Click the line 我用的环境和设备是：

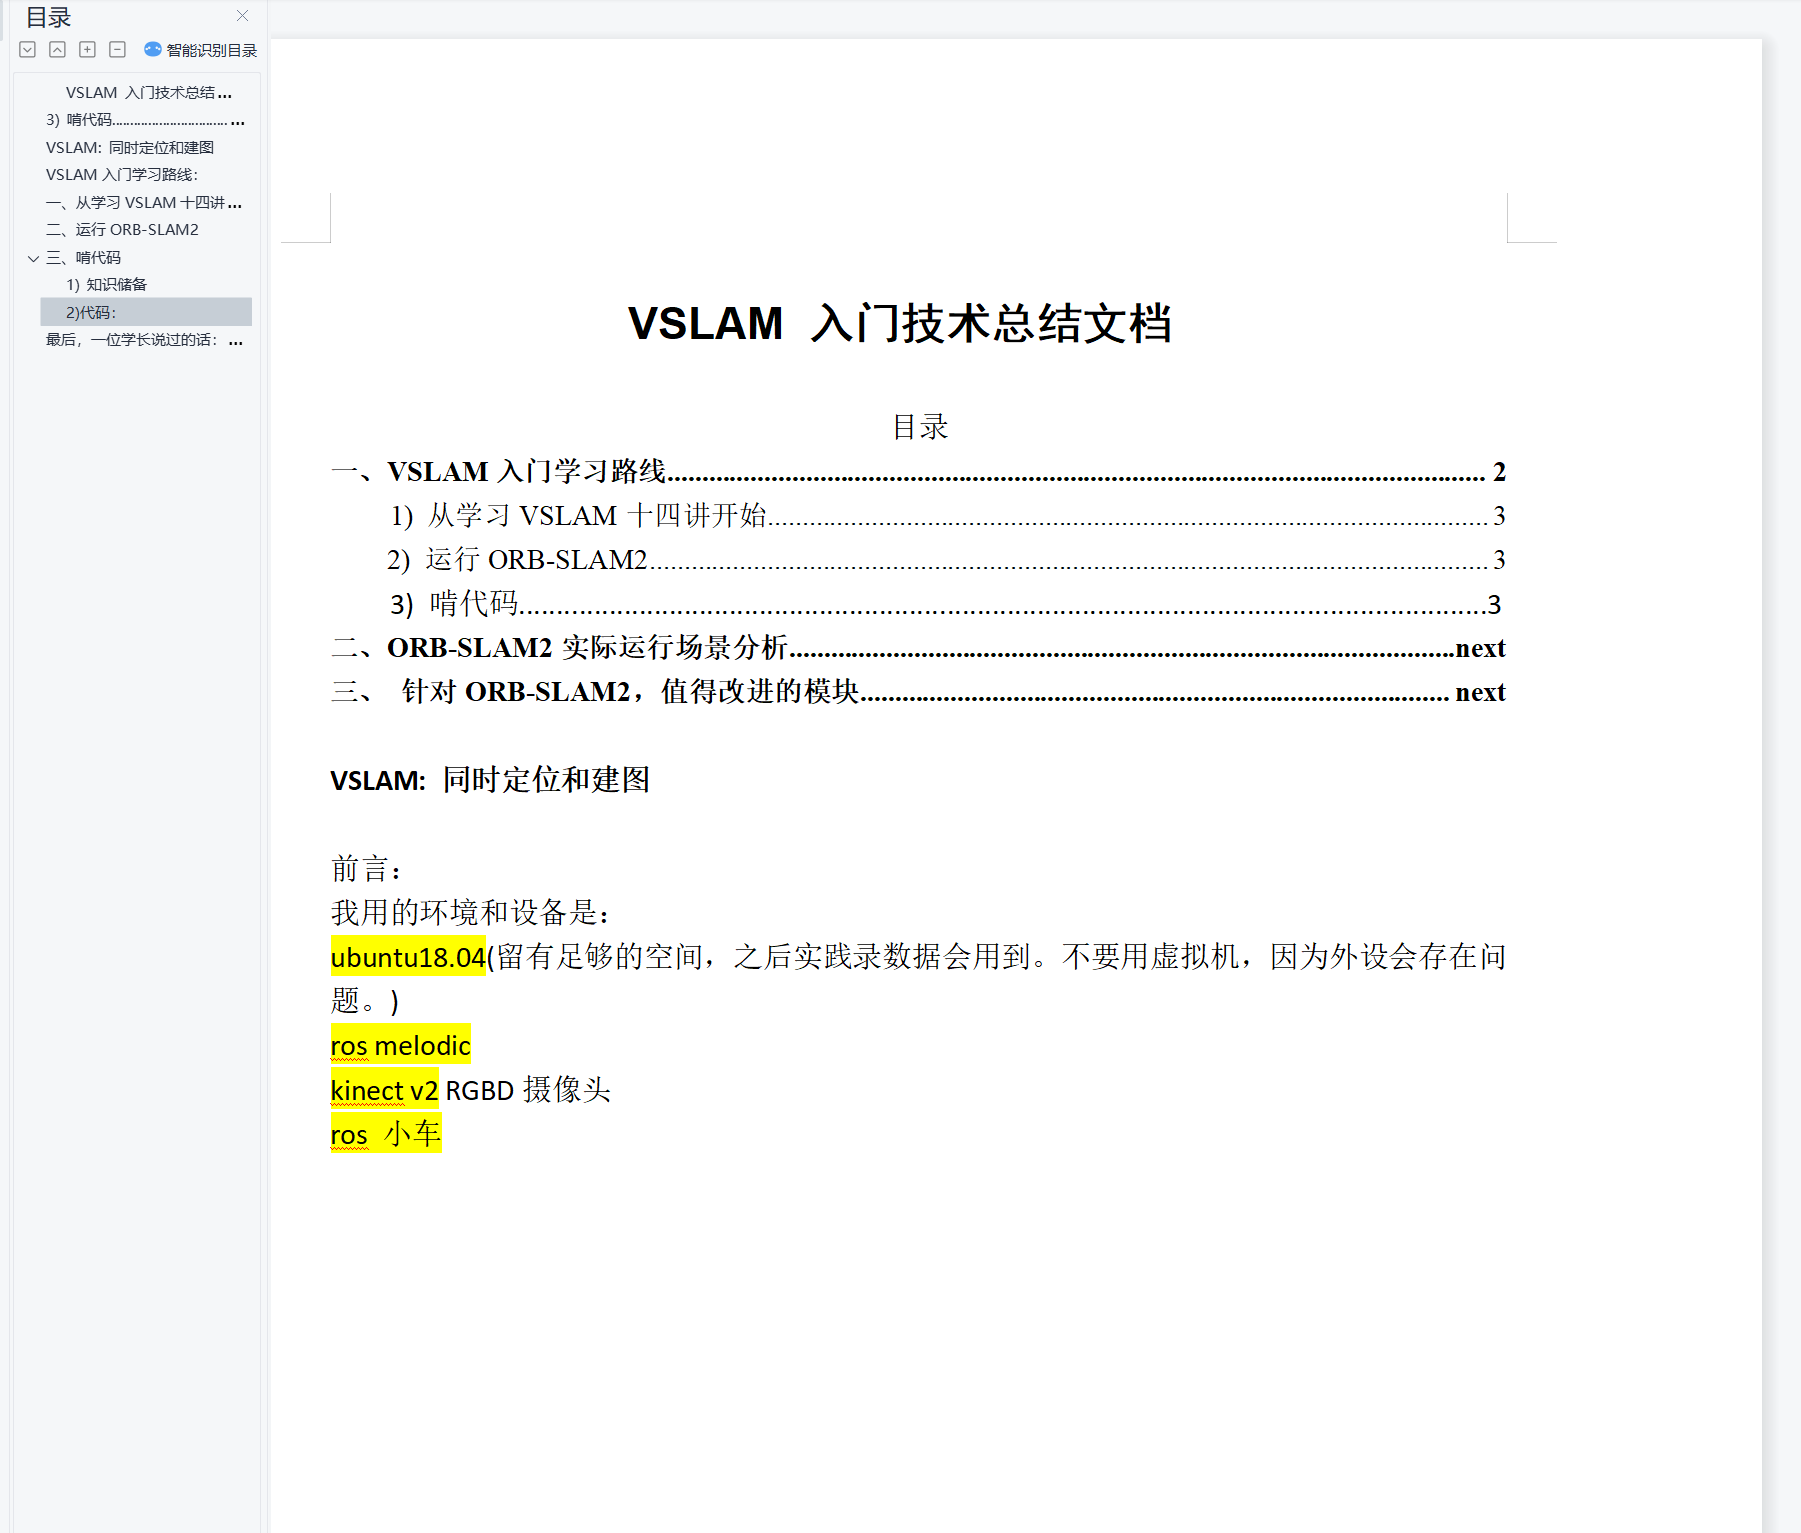[470, 913]
